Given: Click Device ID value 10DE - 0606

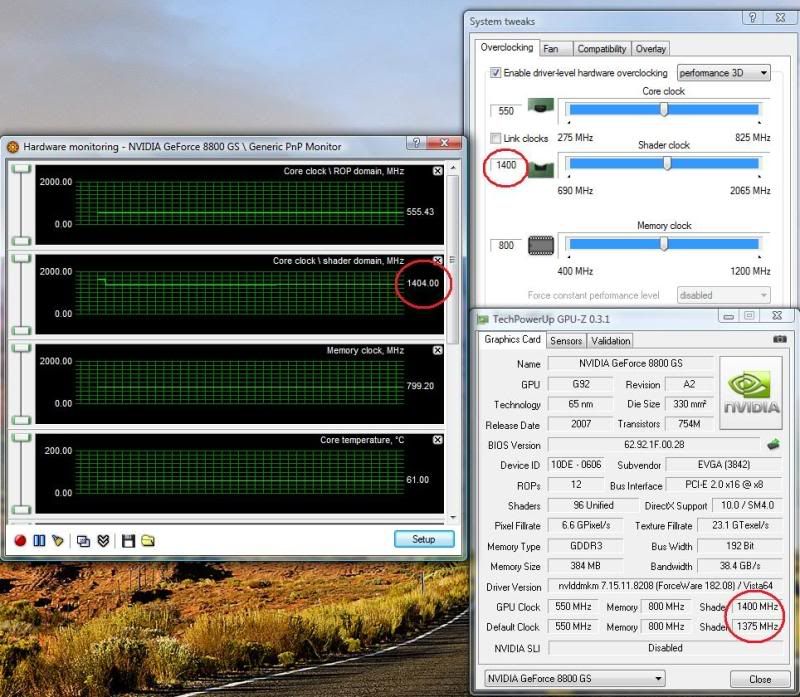Looking at the screenshot, I should click(x=576, y=465).
